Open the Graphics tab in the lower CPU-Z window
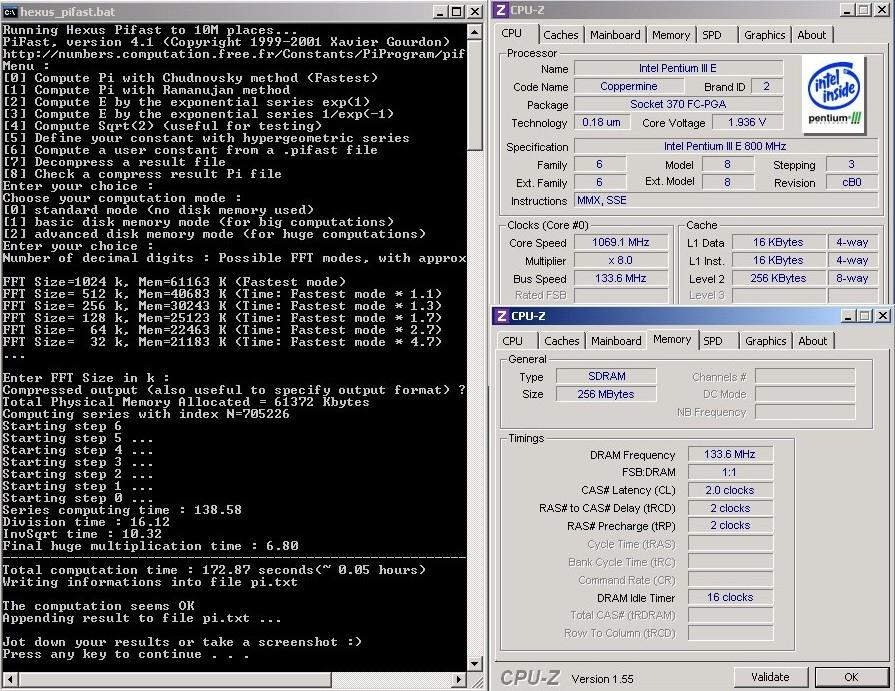Viewport: 895px width, 691px height. point(765,341)
